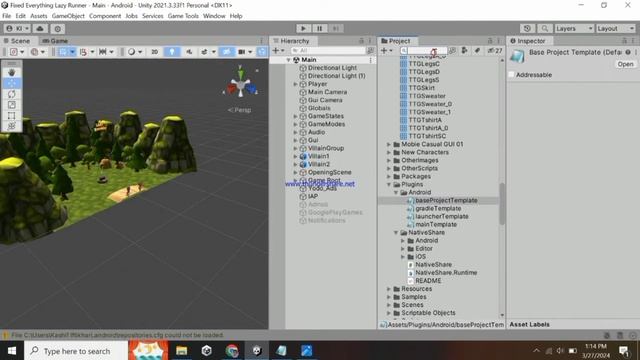Open Hierarchy search mode icon

[370, 51]
